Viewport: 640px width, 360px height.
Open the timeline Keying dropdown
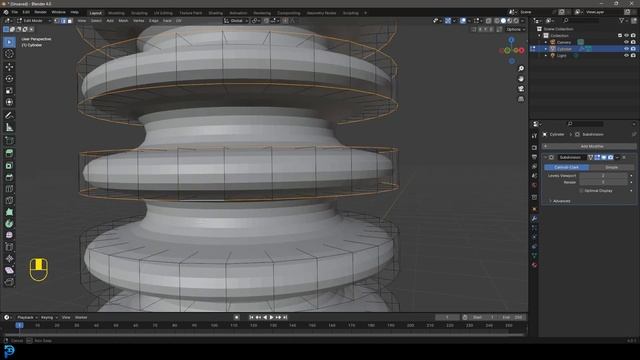pyautogui.click(x=49, y=317)
